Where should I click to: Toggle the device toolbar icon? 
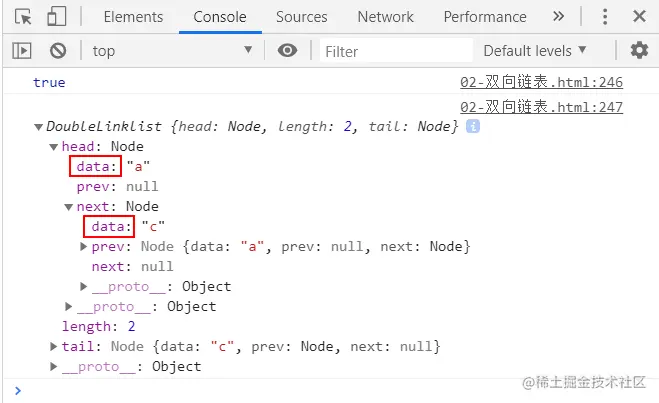pyautogui.click(x=56, y=17)
